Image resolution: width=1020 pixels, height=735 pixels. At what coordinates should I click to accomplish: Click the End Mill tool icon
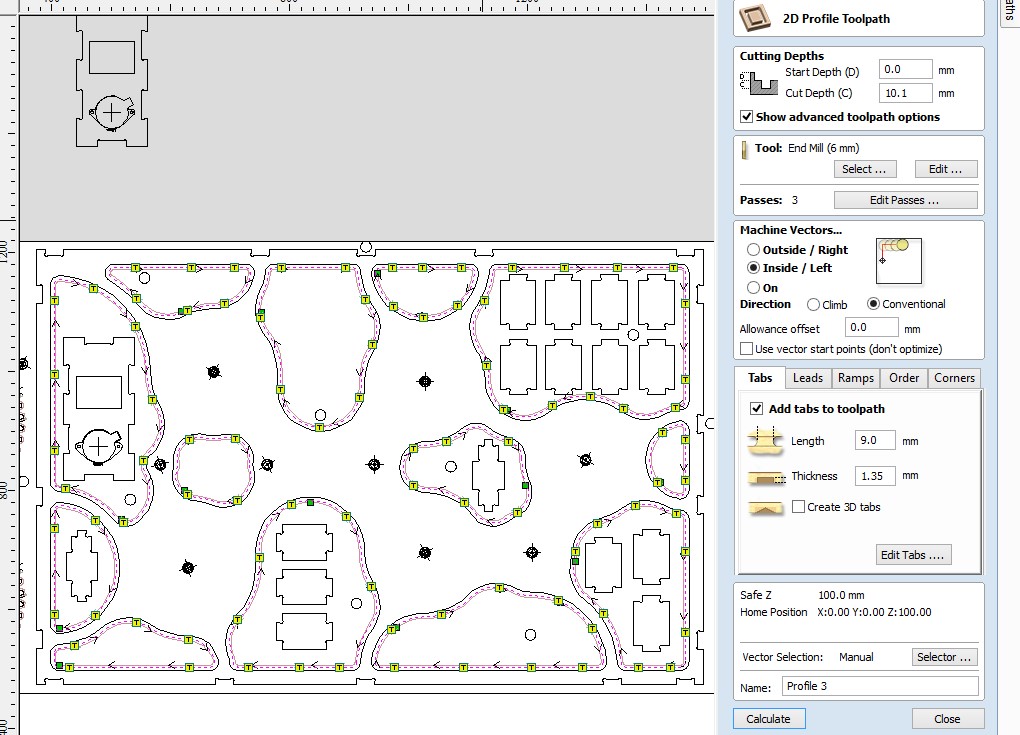pyautogui.click(x=744, y=150)
